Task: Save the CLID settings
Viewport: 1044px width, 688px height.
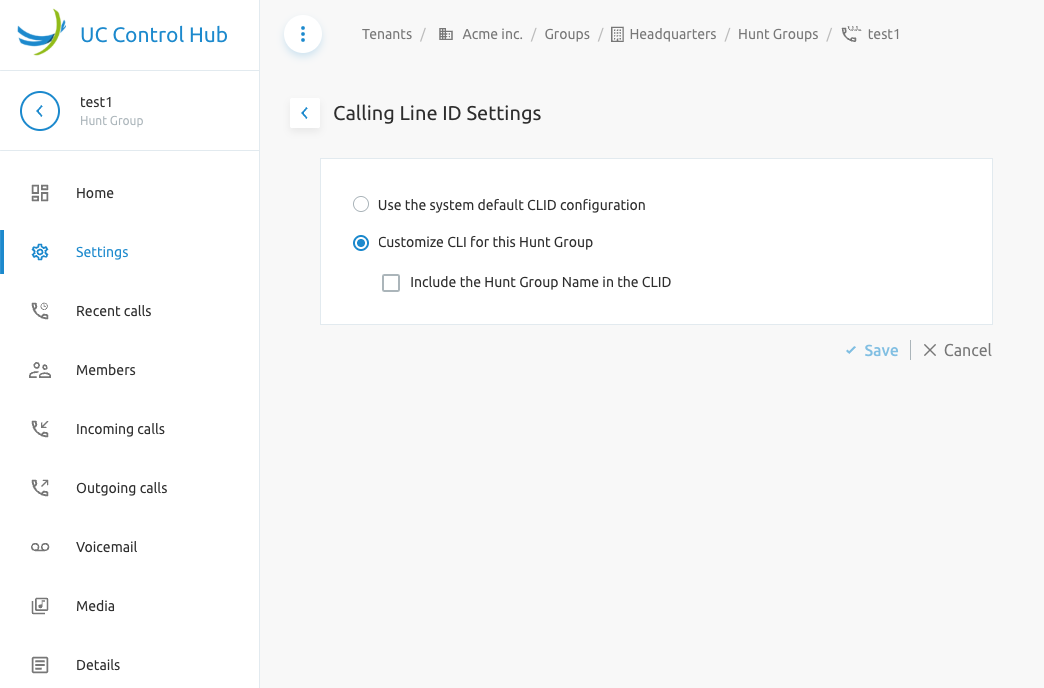Action: (x=872, y=350)
